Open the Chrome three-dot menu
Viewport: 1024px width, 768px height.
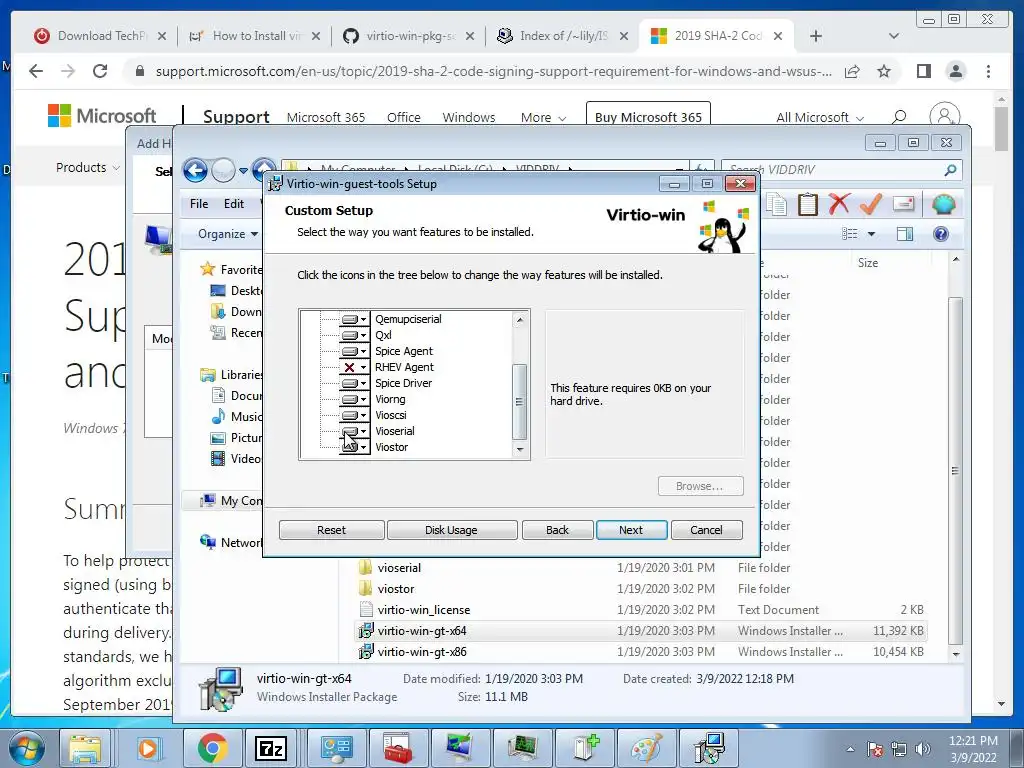click(x=988, y=71)
